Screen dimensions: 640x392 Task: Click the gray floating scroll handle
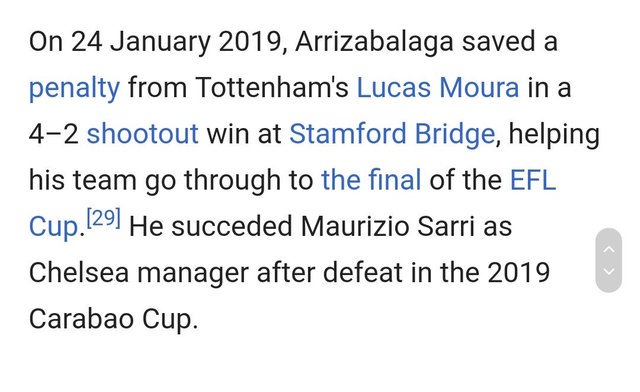point(609,260)
